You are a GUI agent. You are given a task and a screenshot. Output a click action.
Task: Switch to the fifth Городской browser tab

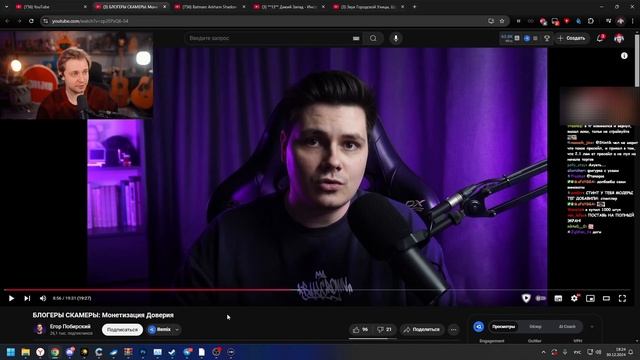coord(368,7)
